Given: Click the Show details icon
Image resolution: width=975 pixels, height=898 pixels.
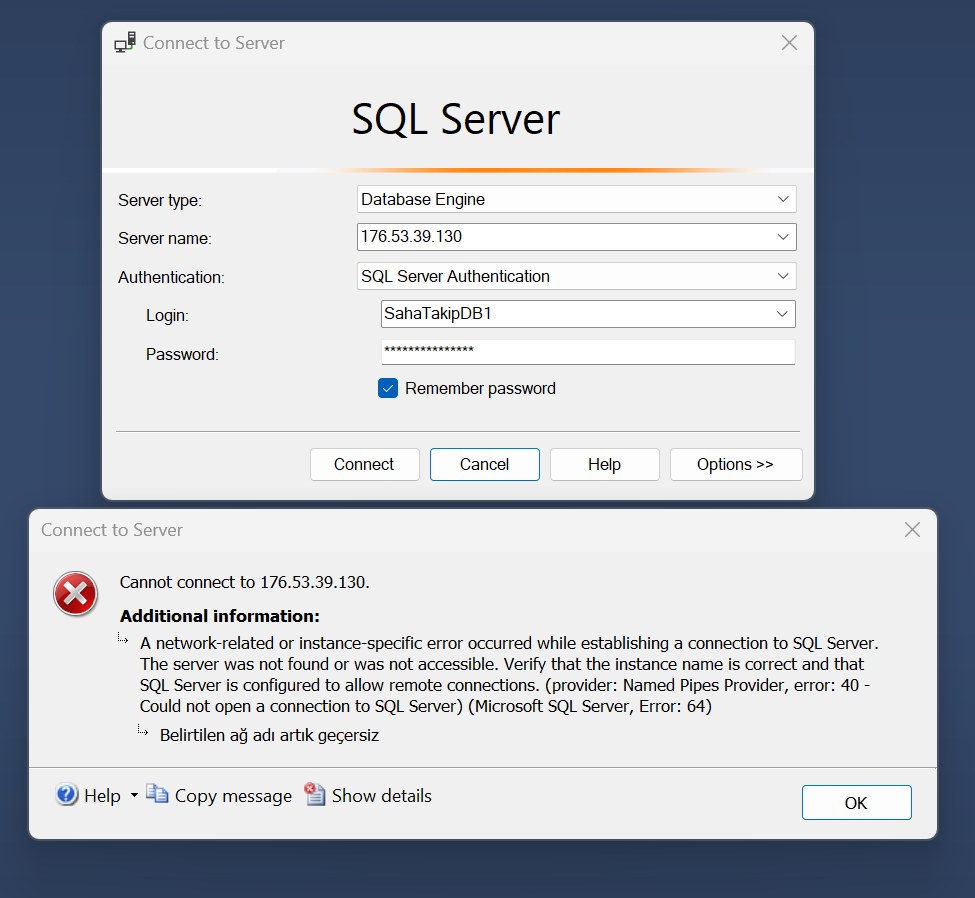Looking at the screenshot, I should 315,794.
